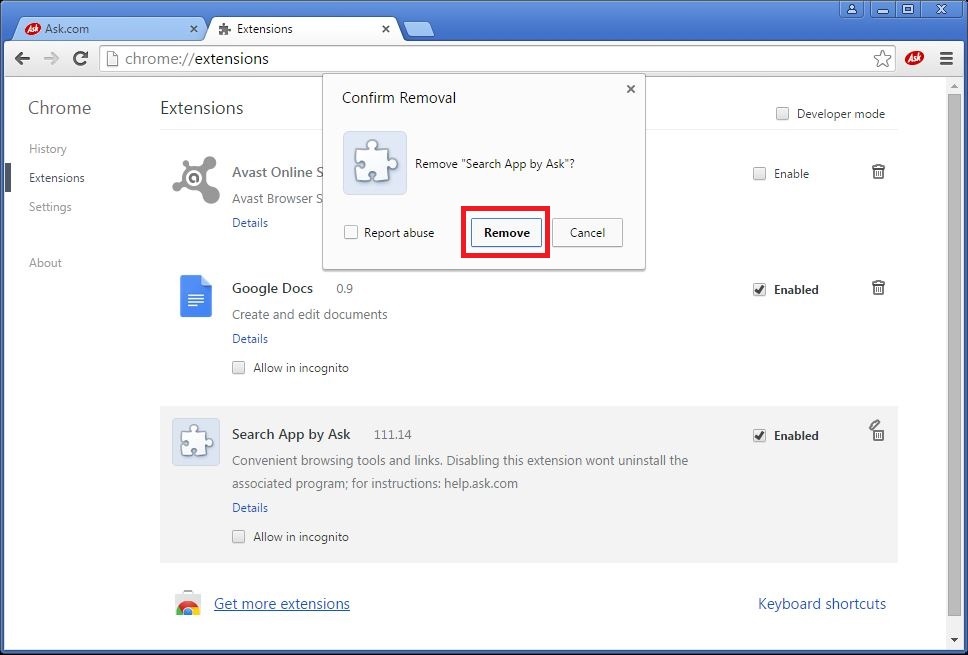The image size is (968, 655).
Task: Reload the page with the refresh icon
Action: click(x=80, y=59)
